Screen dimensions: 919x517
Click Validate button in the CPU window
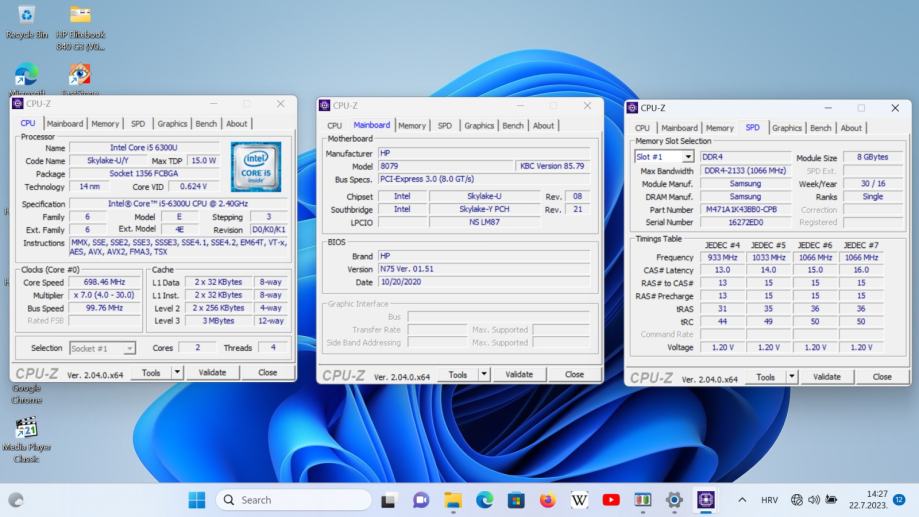(212, 372)
